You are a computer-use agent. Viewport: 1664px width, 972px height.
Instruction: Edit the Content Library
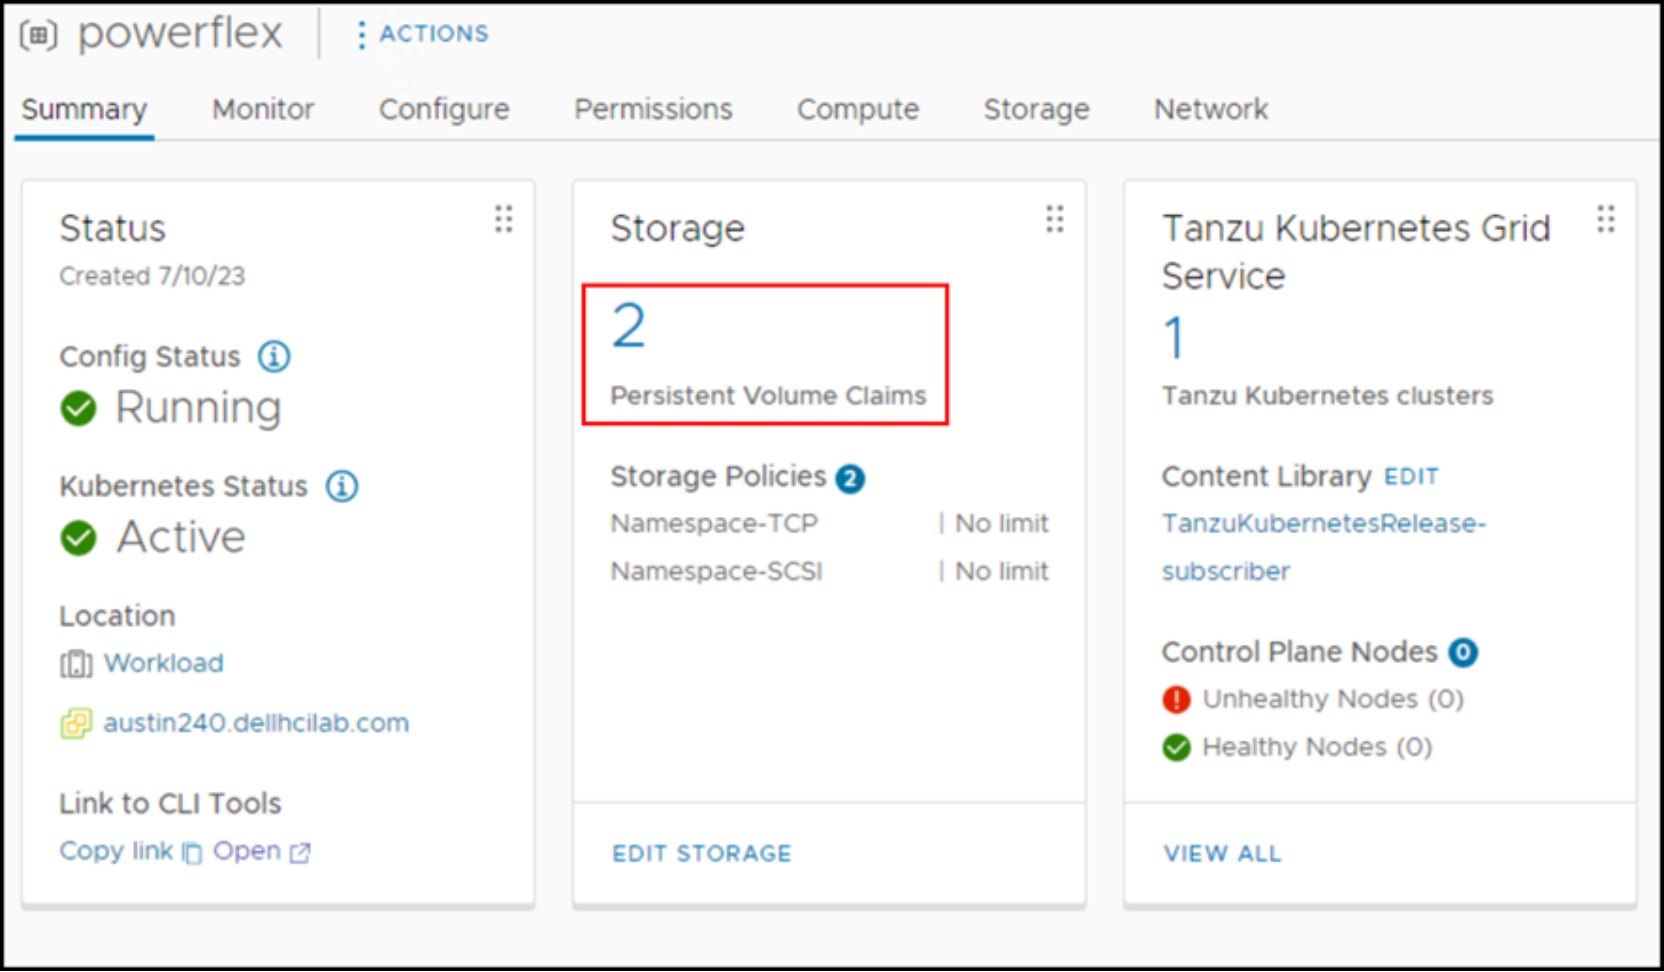[1411, 477]
